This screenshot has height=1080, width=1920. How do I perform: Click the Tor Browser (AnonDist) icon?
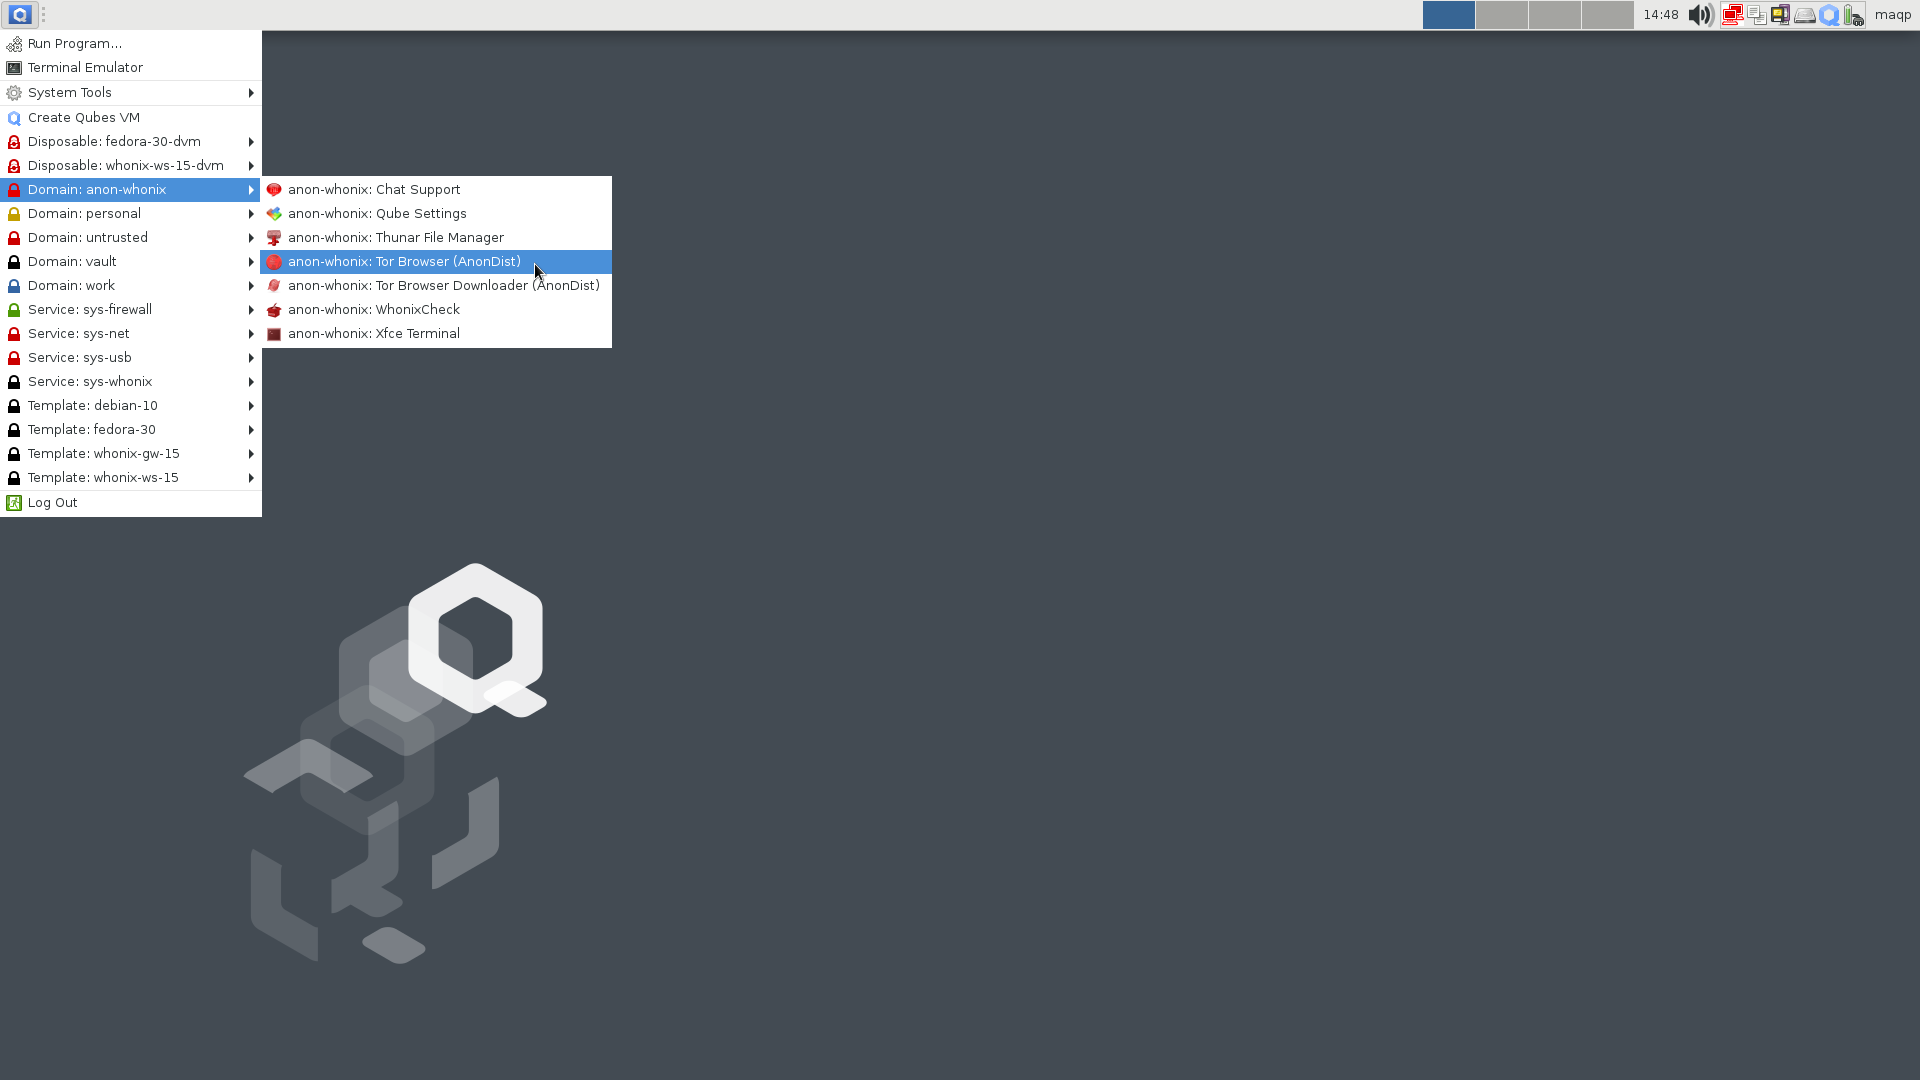pos(274,262)
